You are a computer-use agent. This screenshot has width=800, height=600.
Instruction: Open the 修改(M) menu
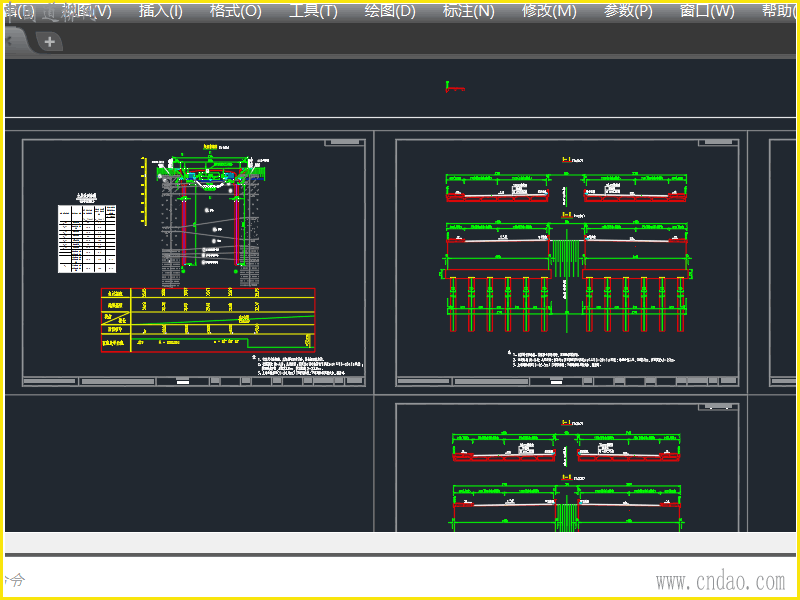549,12
